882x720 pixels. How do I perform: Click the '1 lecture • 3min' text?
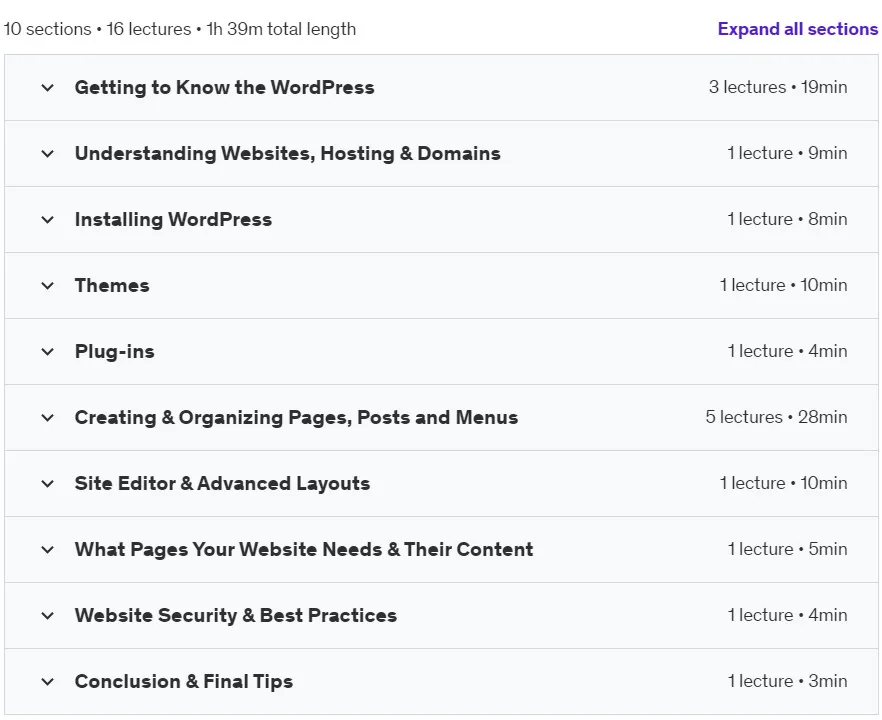[787, 681]
